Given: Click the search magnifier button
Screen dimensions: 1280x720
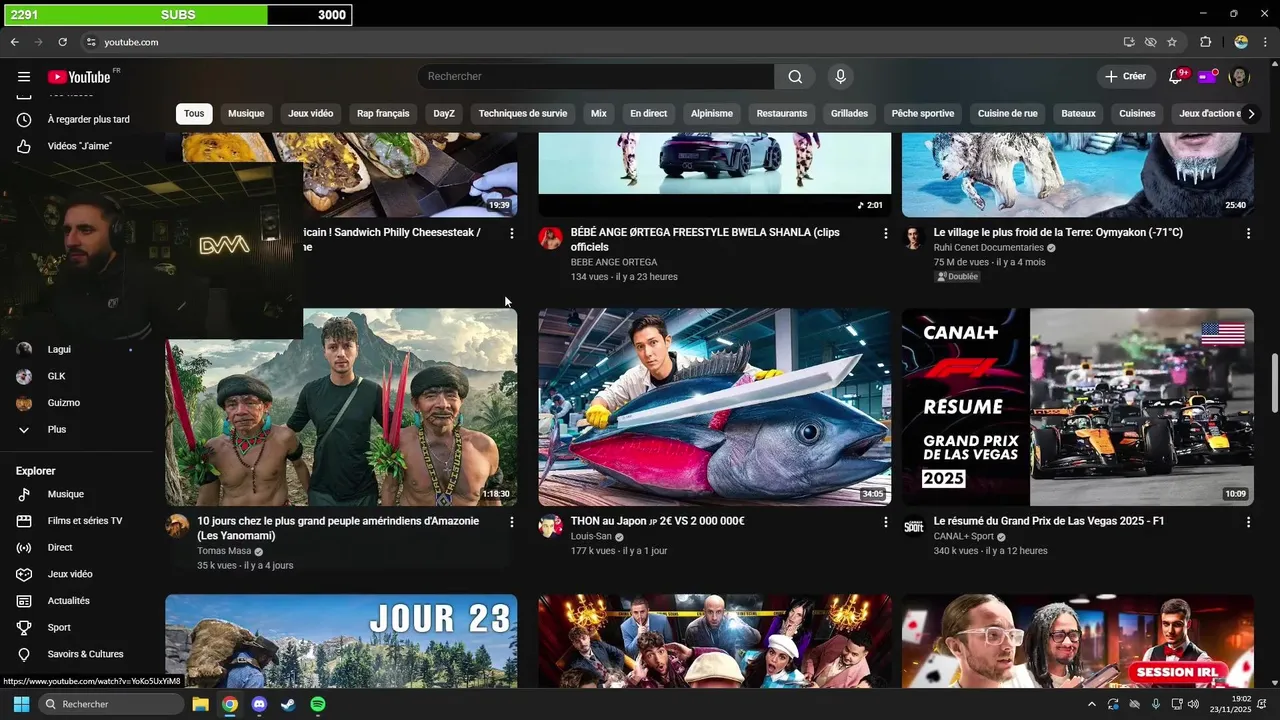Looking at the screenshot, I should click(x=795, y=77).
